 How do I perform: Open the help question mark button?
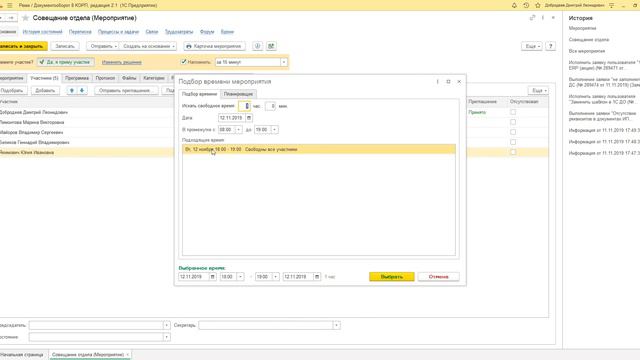click(x=550, y=46)
